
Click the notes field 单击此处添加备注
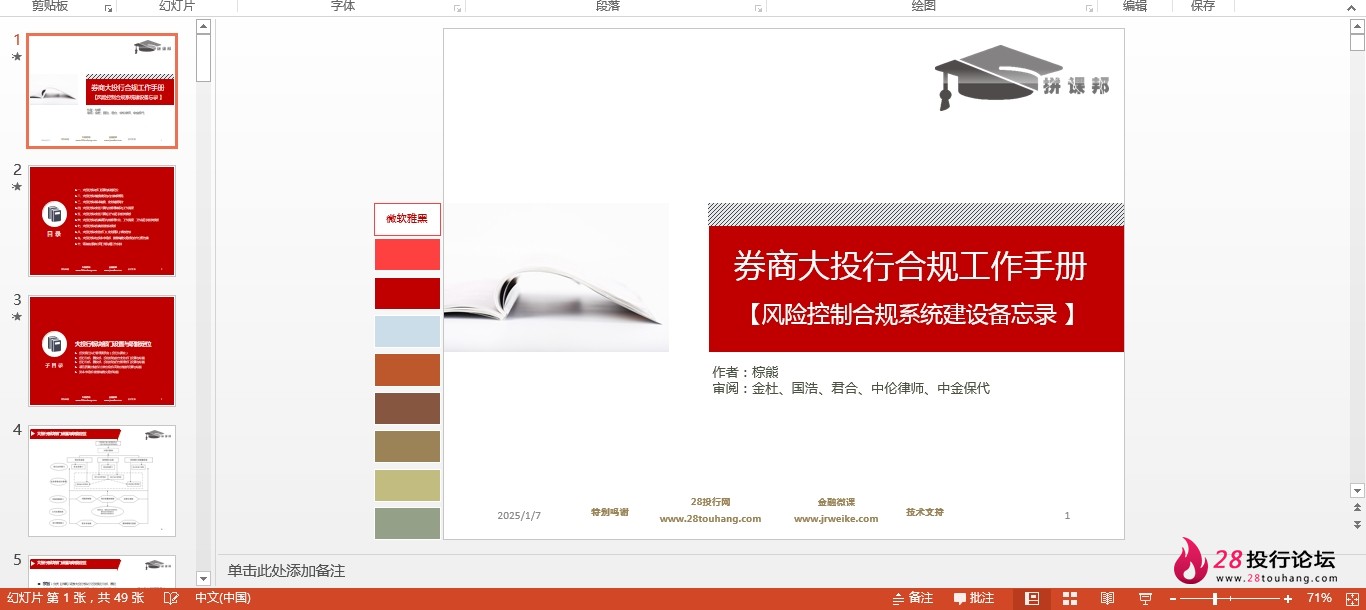point(286,571)
